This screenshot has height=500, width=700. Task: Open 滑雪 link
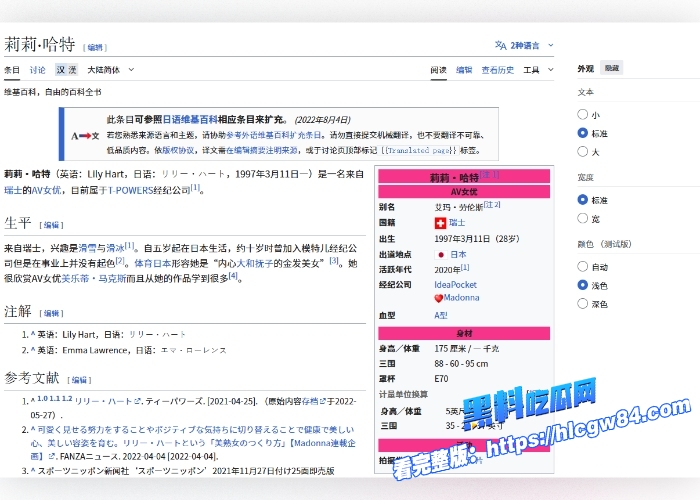[88, 248]
